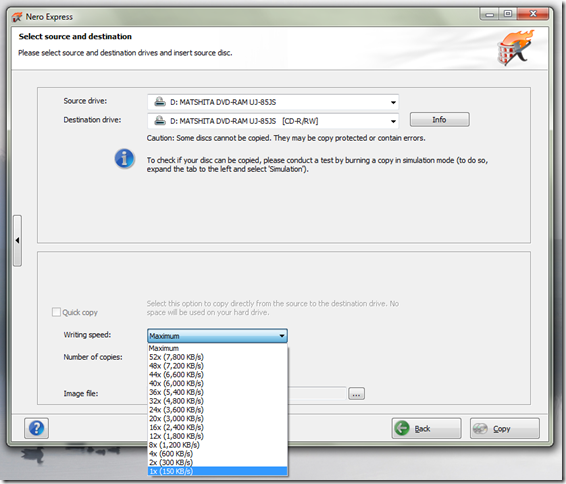Viewport: 566px width, 484px height.
Task: Select 44x (6,600 KB/s) speed
Action: [x=217, y=375]
